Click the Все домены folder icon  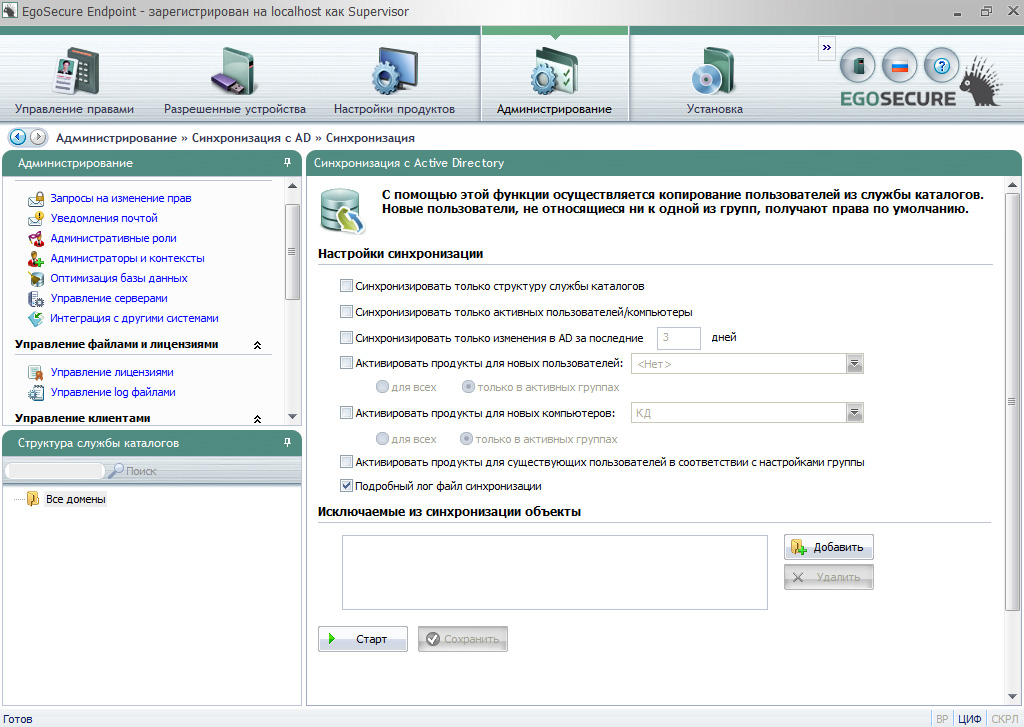[33, 499]
